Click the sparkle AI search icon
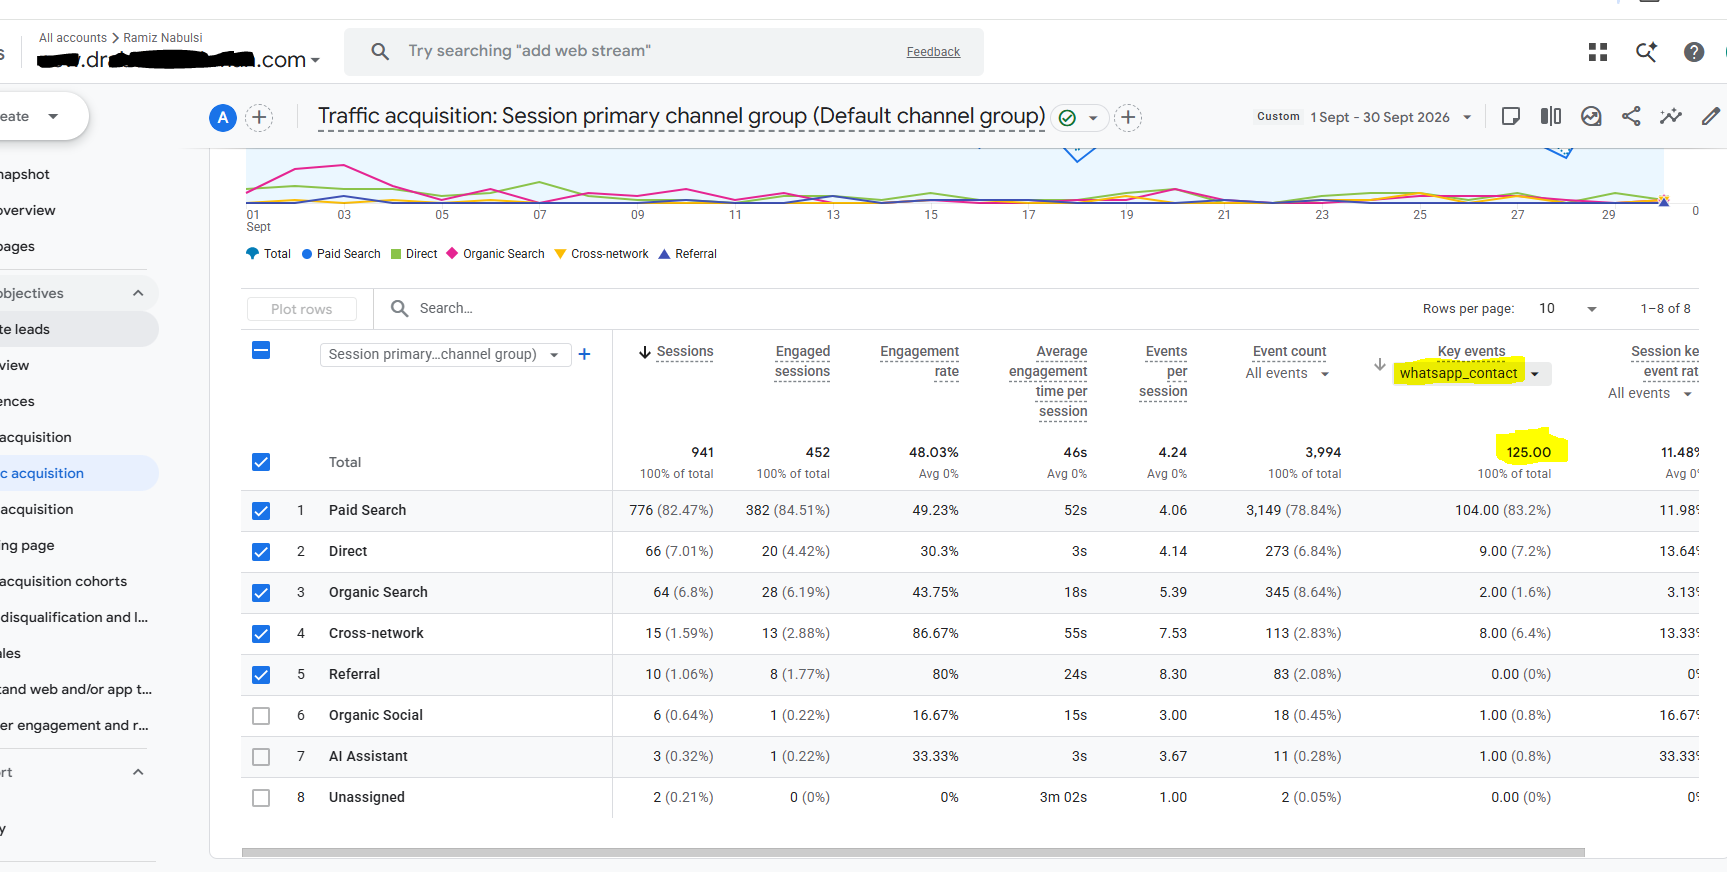Viewport: 1727px width, 872px height. pyautogui.click(x=1646, y=52)
